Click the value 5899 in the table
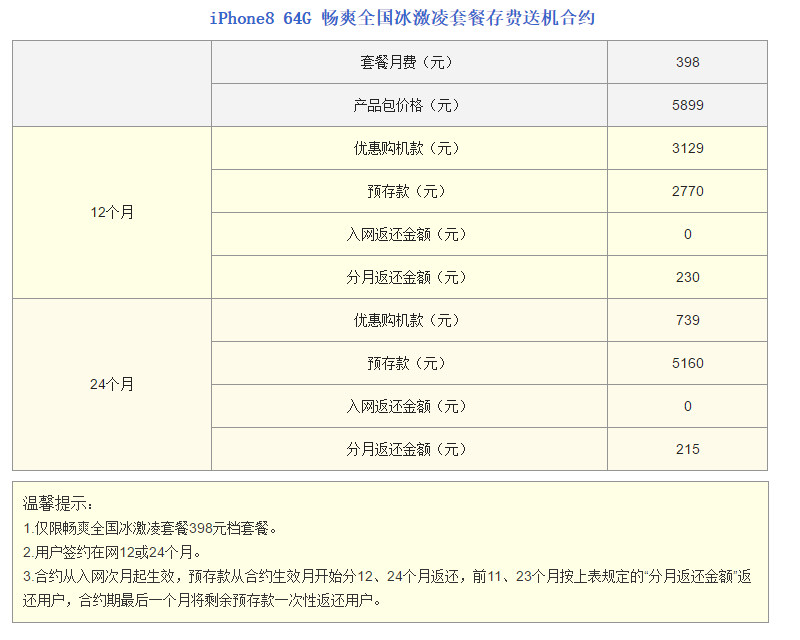 point(687,105)
